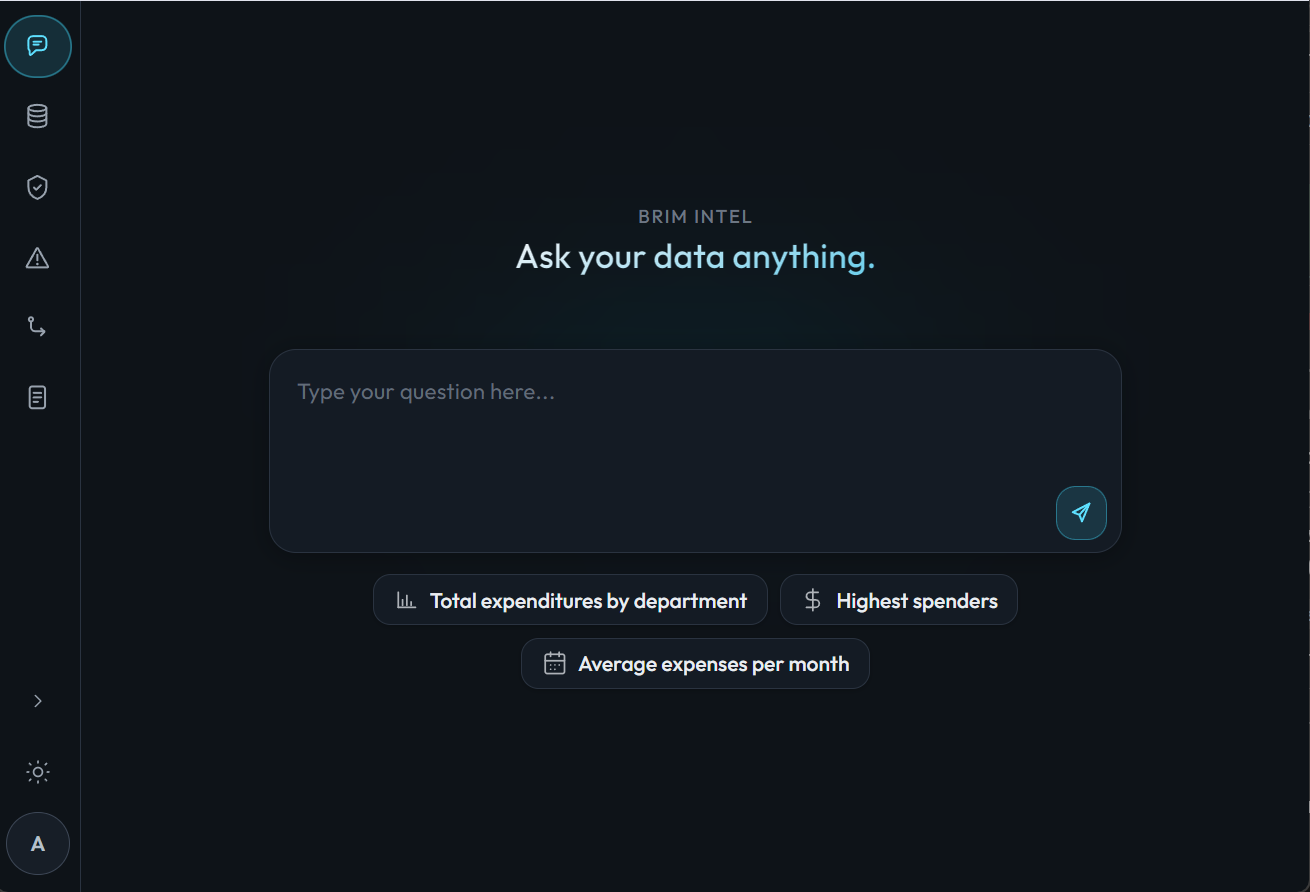Open the shield security section
The width and height of the screenshot is (1310, 892).
(x=37, y=187)
